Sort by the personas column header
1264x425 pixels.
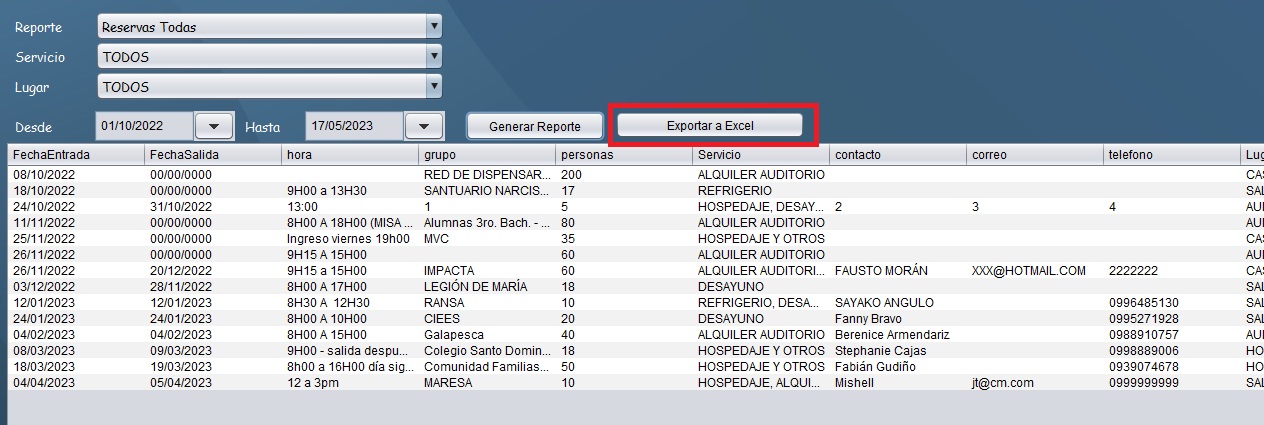click(x=624, y=155)
